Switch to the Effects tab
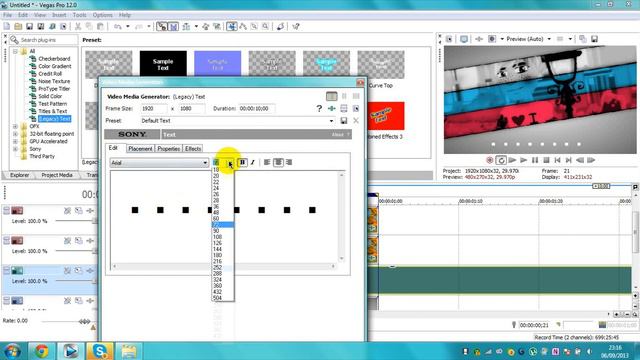Screen dimensions: 640x360 point(193,149)
